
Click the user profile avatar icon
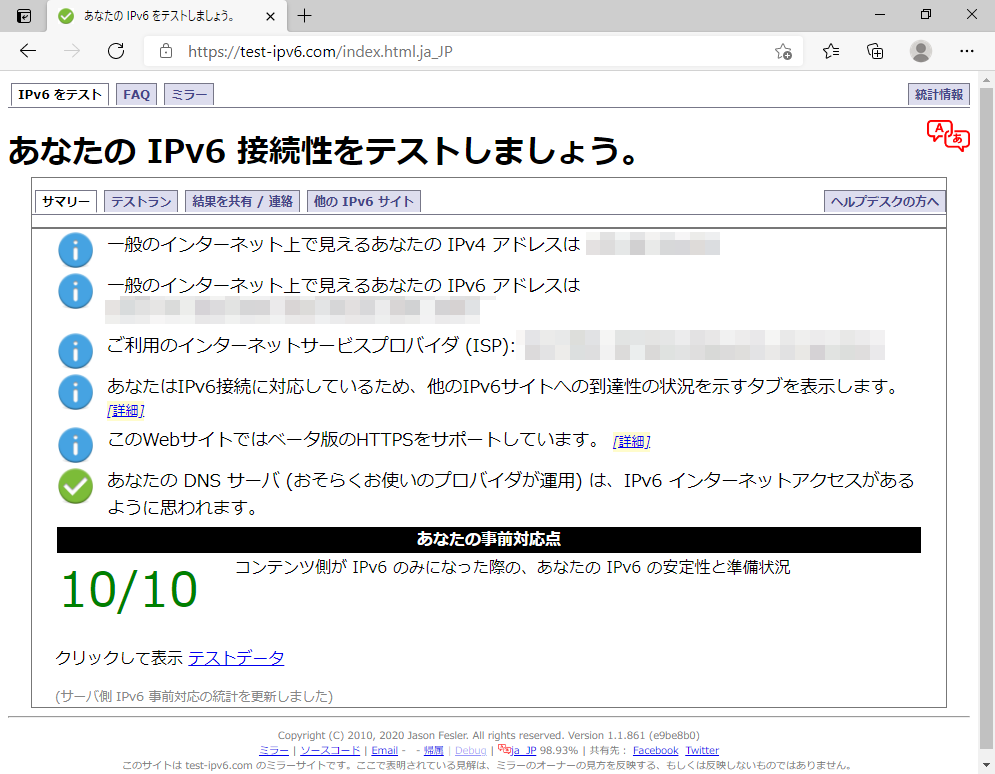(921, 51)
